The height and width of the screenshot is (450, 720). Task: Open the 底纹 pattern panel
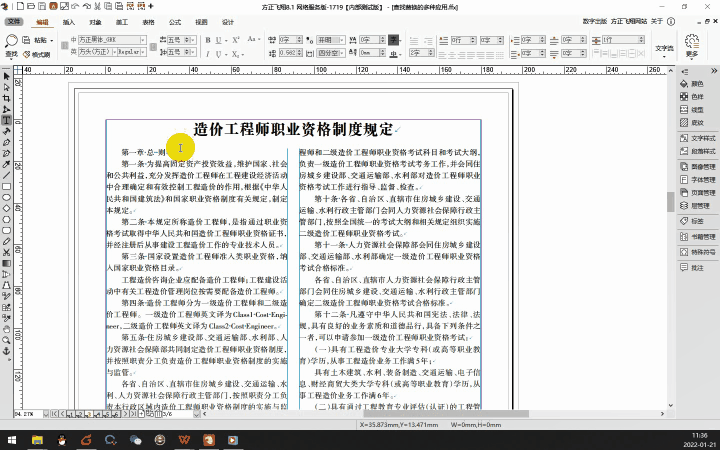[x=692, y=123]
